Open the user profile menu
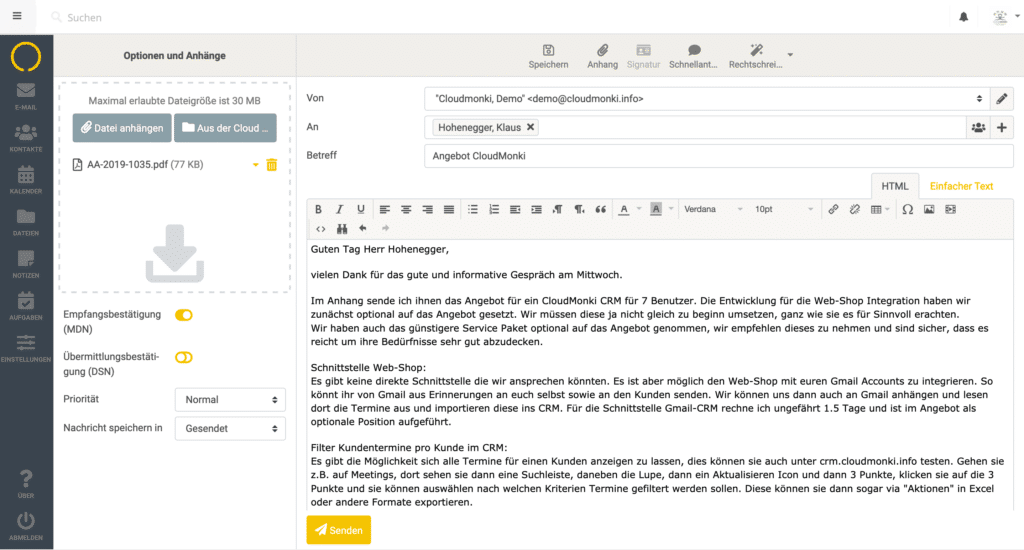The width and height of the screenshot is (1024, 550). pos(1004,18)
